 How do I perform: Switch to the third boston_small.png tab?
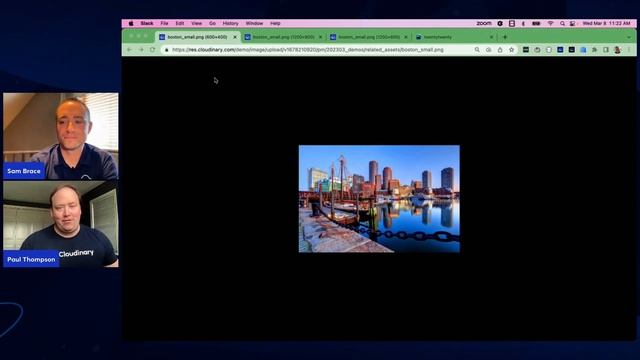[x=369, y=37]
